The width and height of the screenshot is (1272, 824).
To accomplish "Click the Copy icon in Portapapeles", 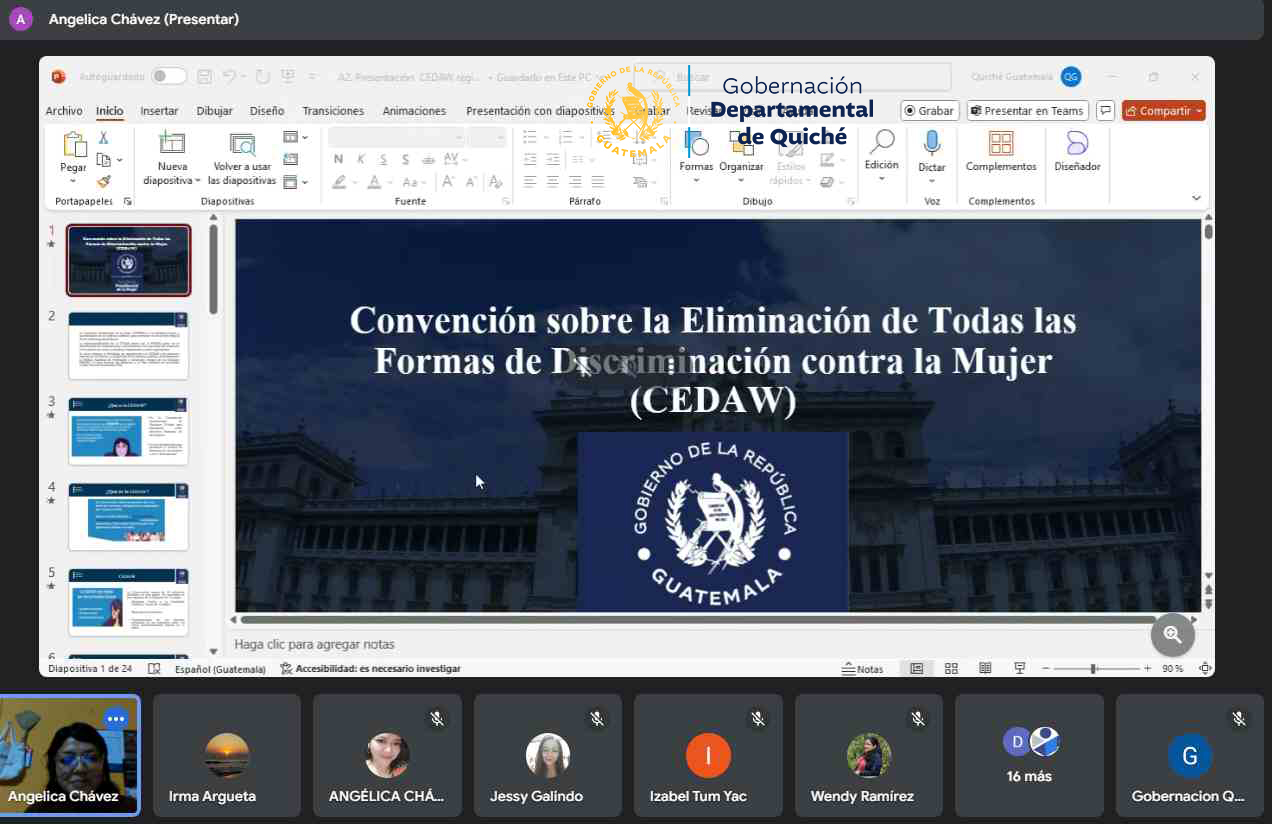I will [x=103, y=160].
